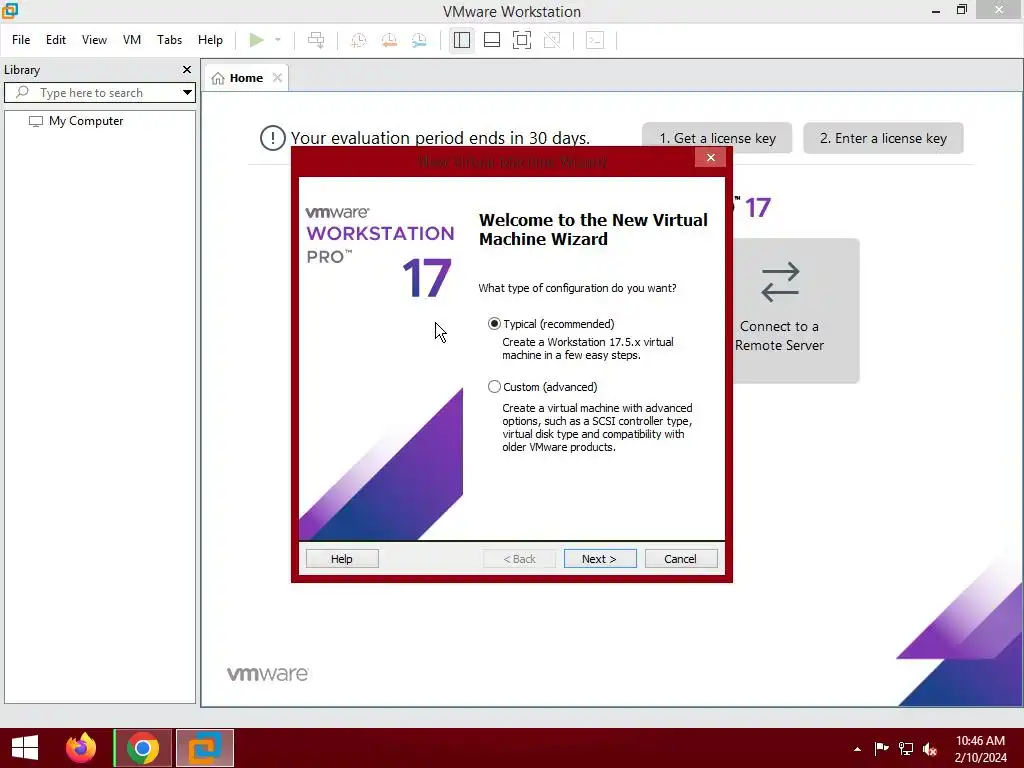Close the New Virtual Machine Wizard dialog

click(711, 157)
